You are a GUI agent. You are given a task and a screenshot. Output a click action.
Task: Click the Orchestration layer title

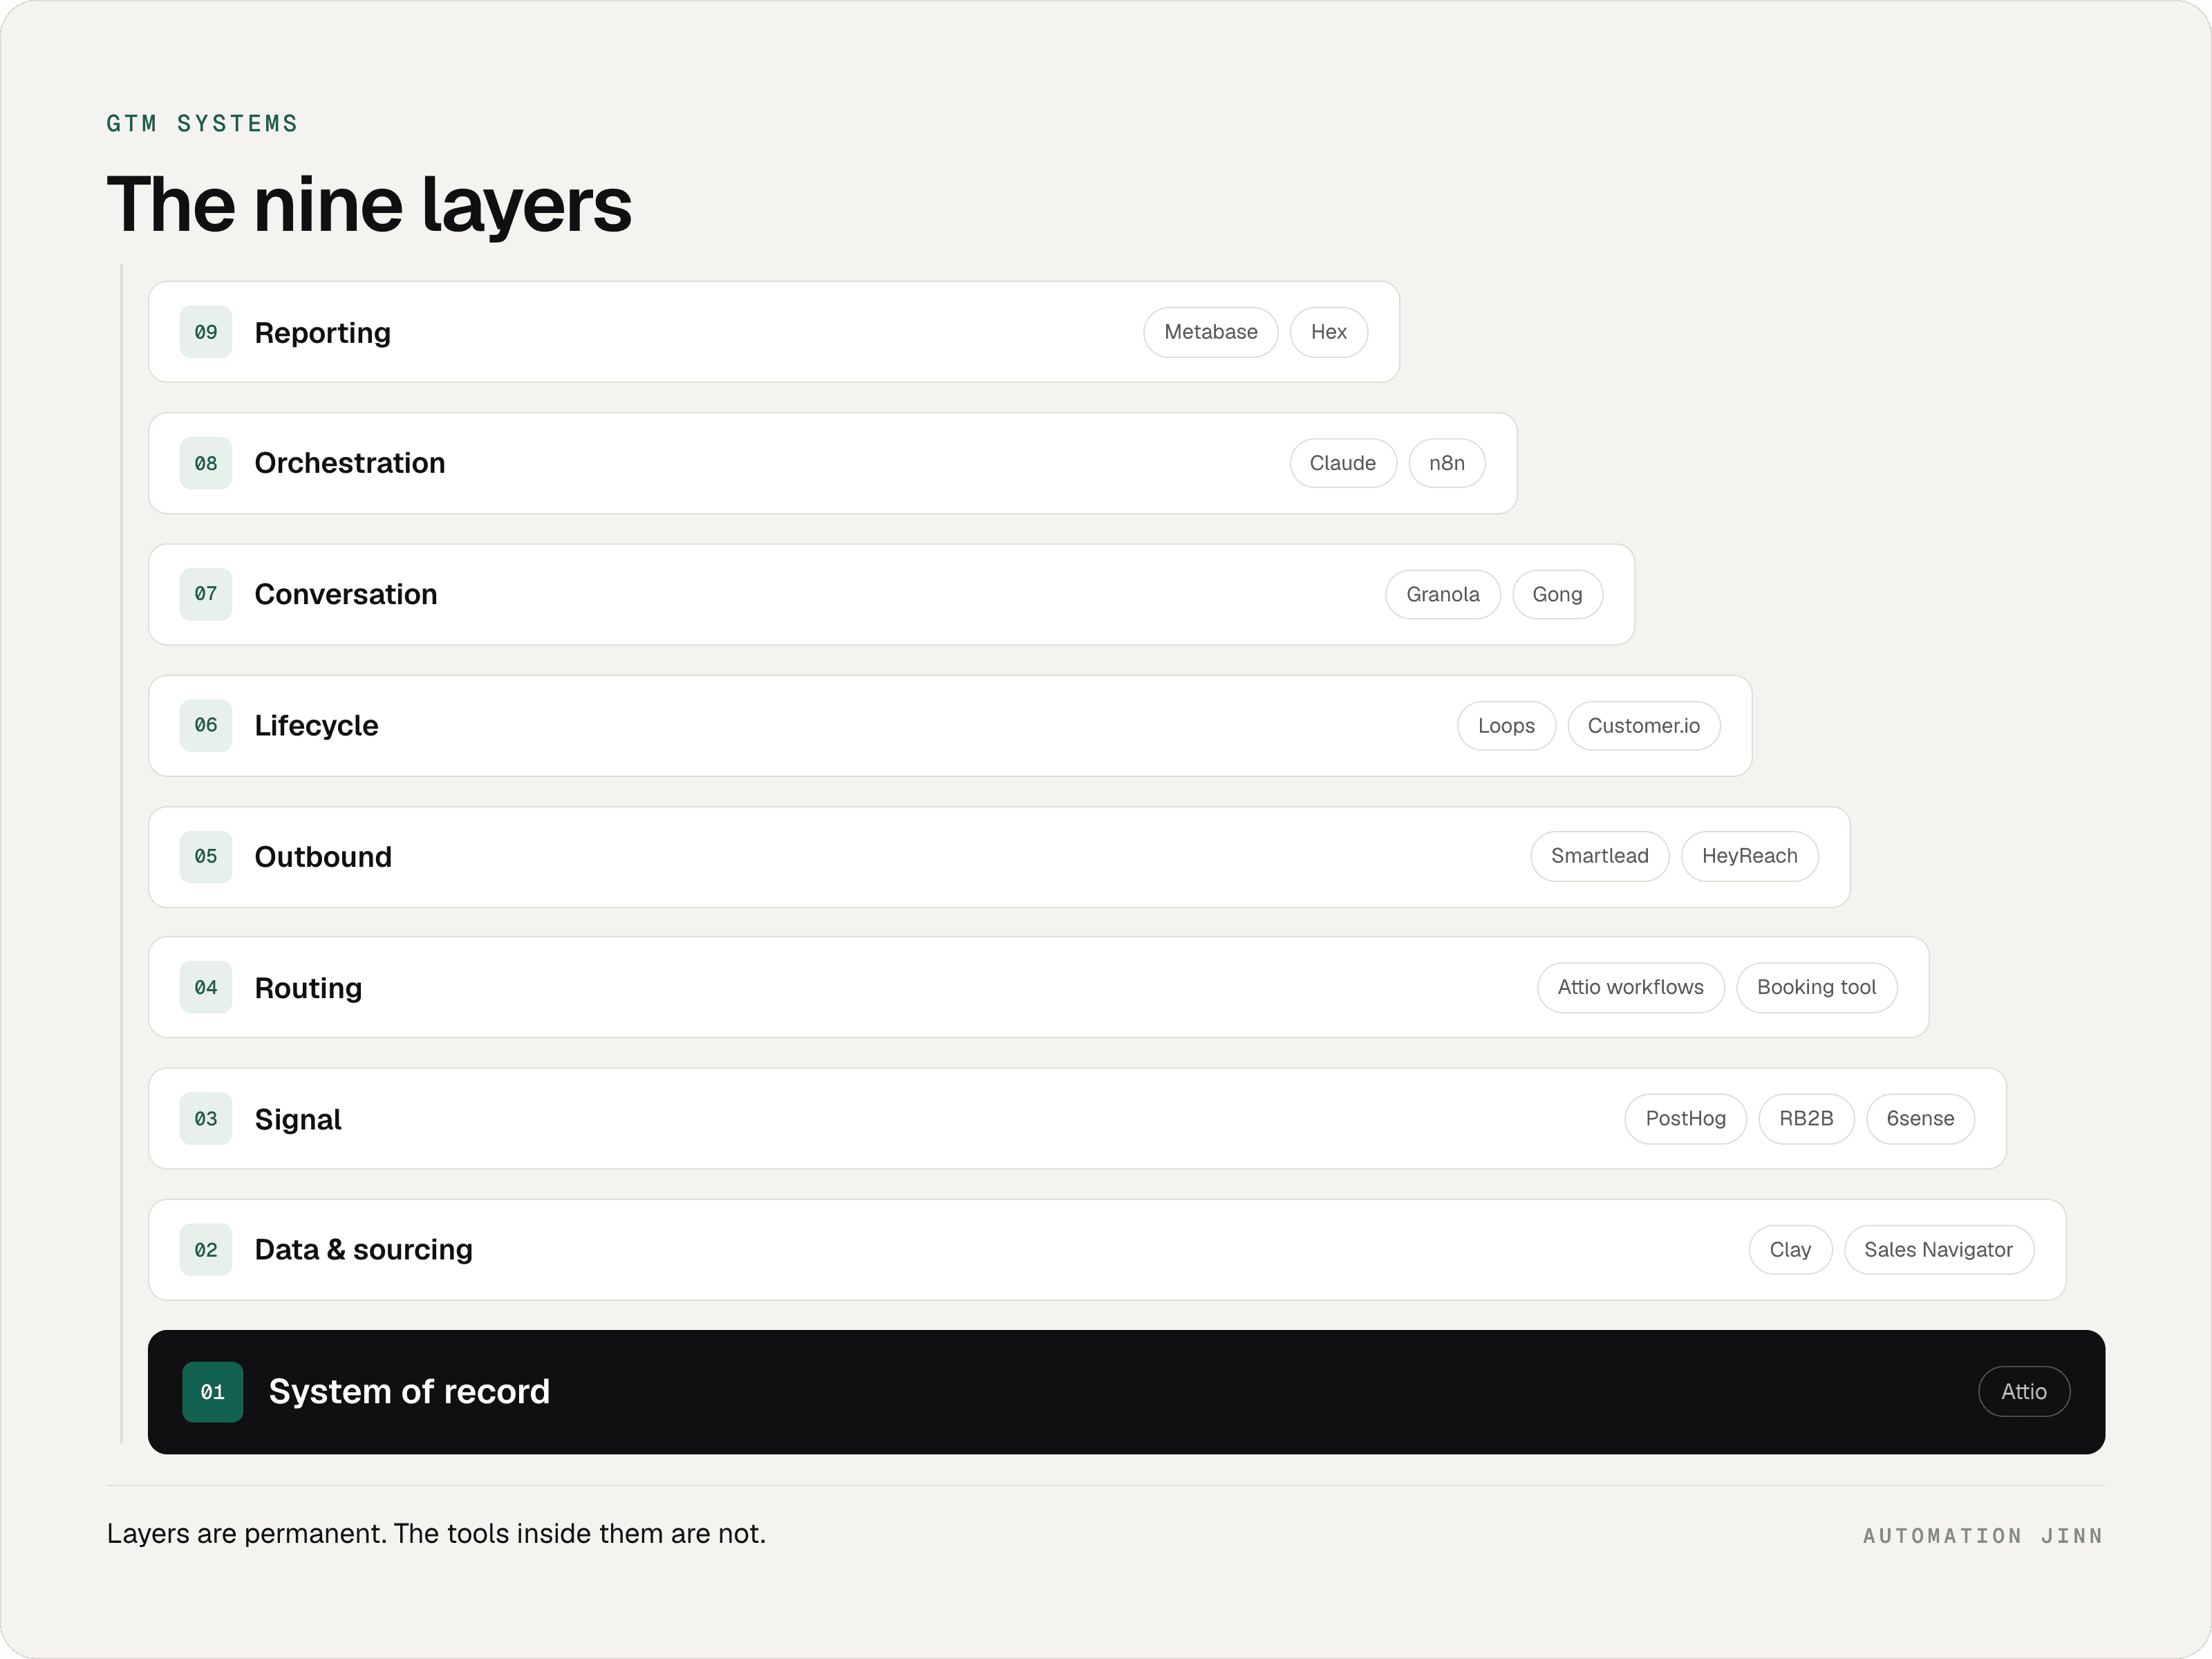[x=350, y=463]
